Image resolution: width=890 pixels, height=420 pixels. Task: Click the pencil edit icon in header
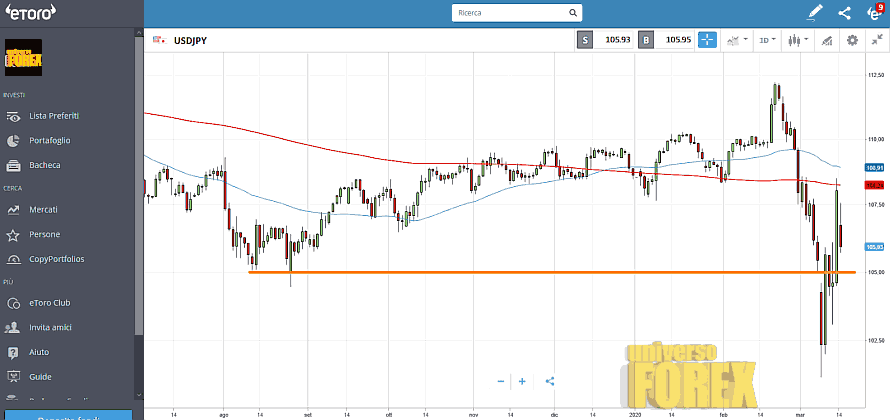pos(815,13)
